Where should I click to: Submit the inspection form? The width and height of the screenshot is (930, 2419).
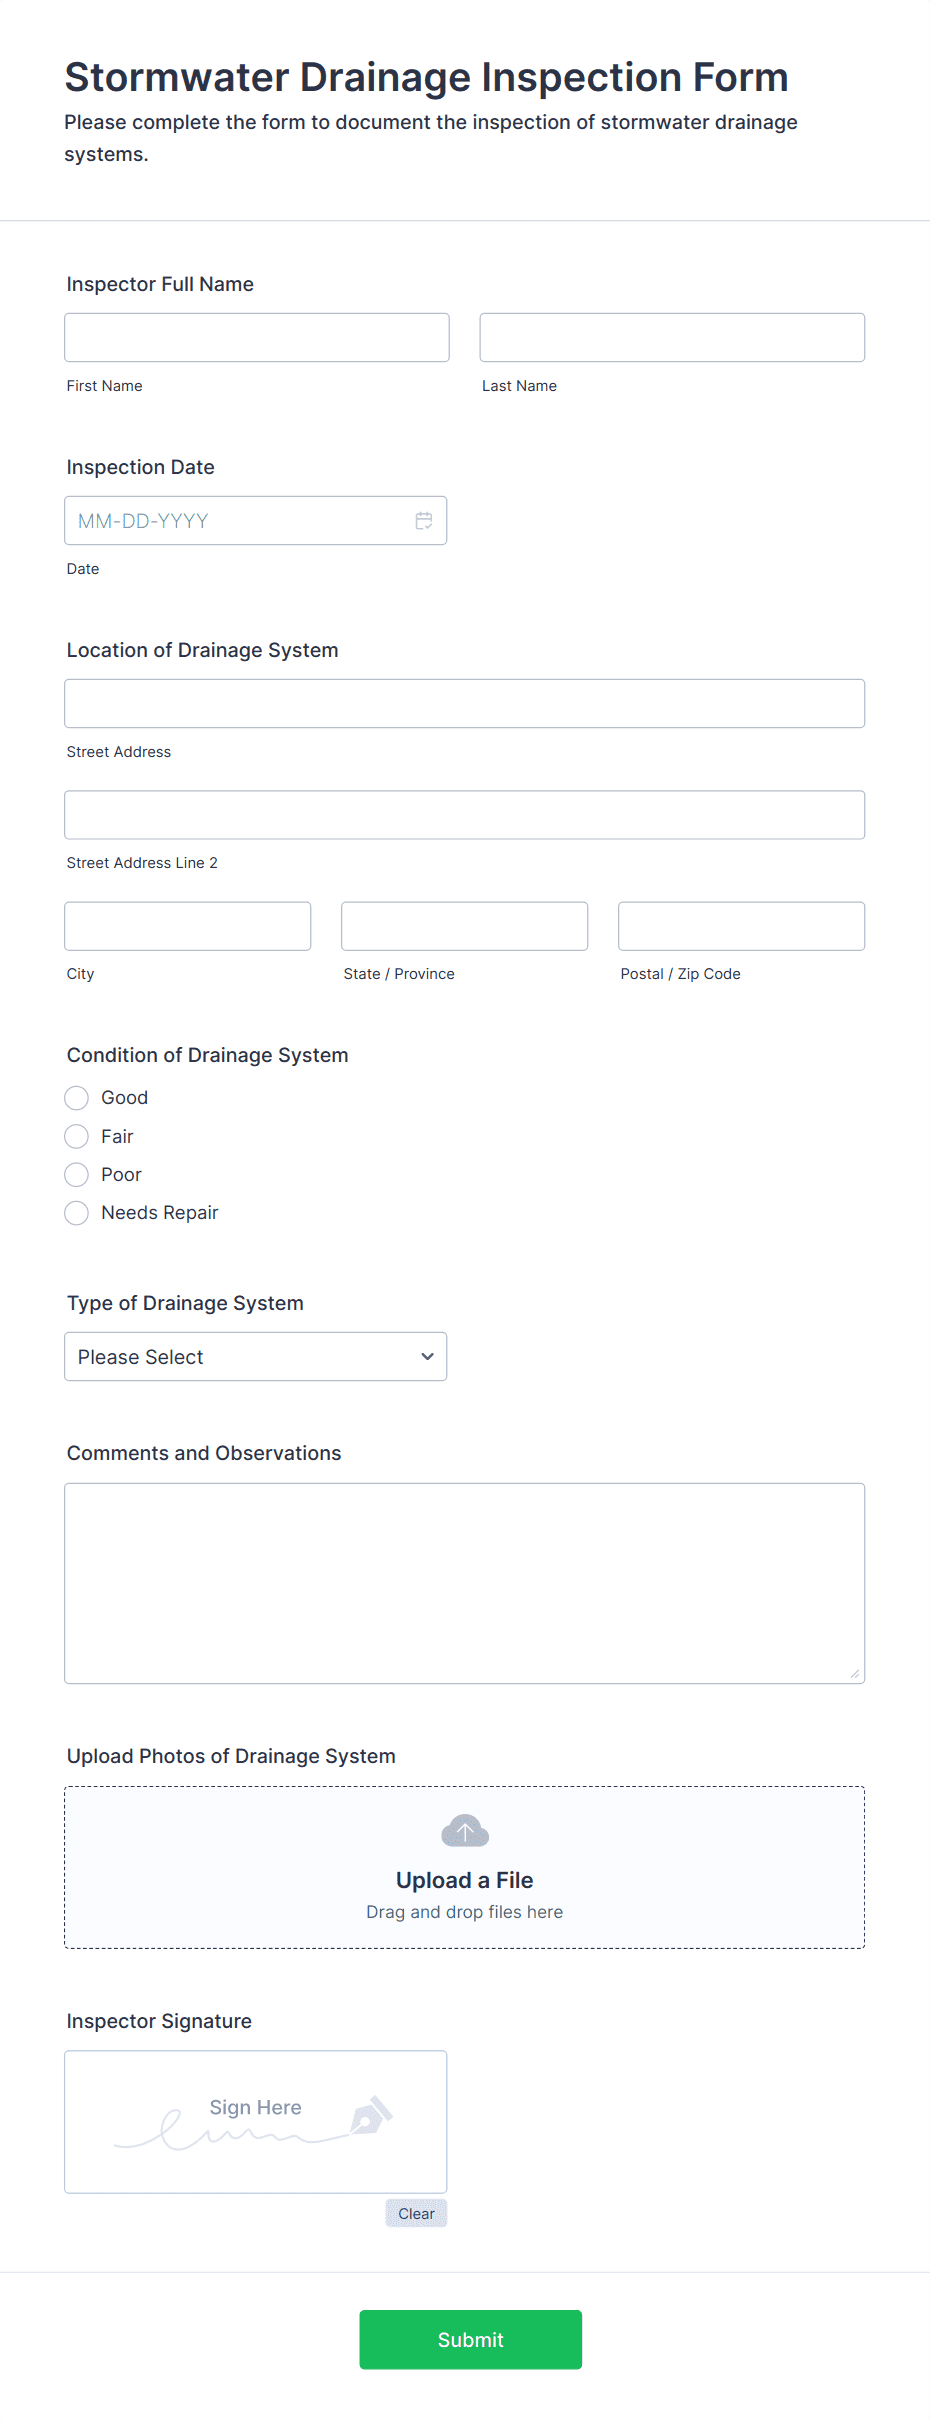click(x=470, y=2339)
